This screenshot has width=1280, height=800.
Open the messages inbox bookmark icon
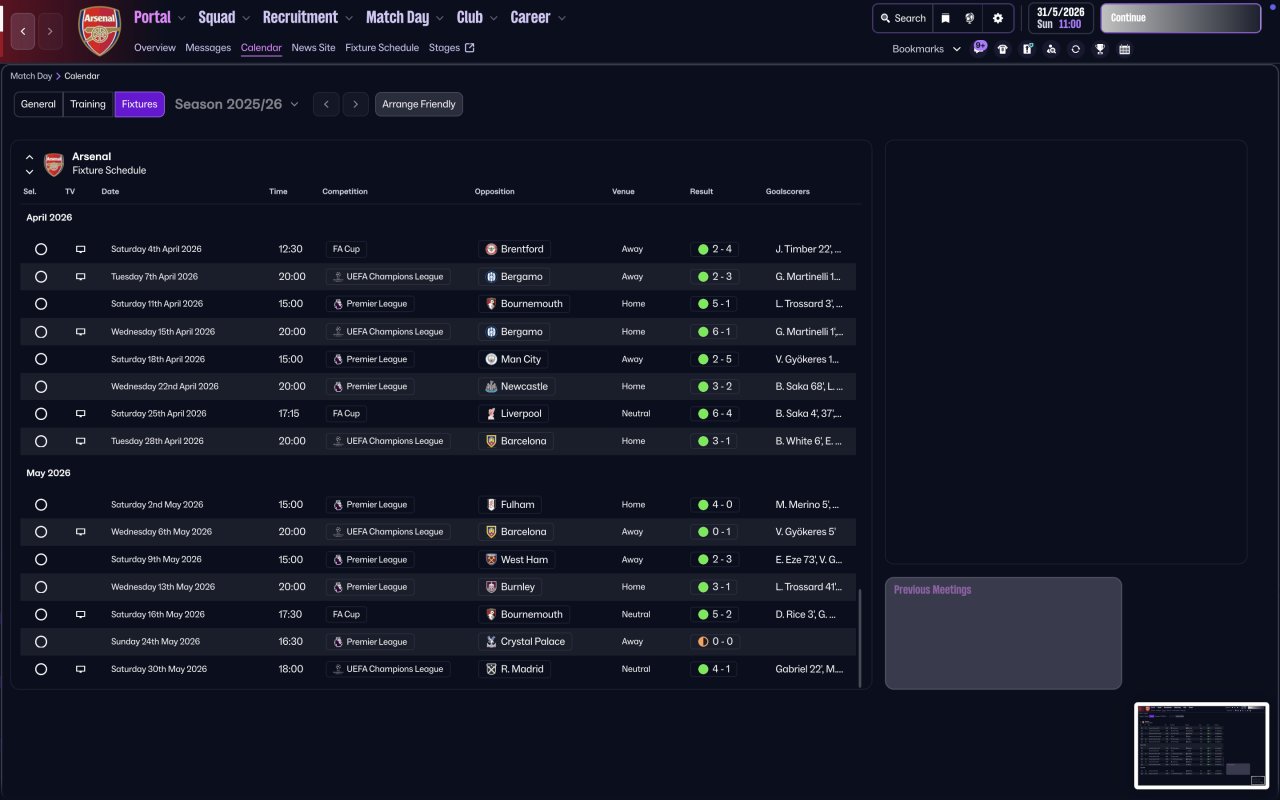click(x=980, y=47)
